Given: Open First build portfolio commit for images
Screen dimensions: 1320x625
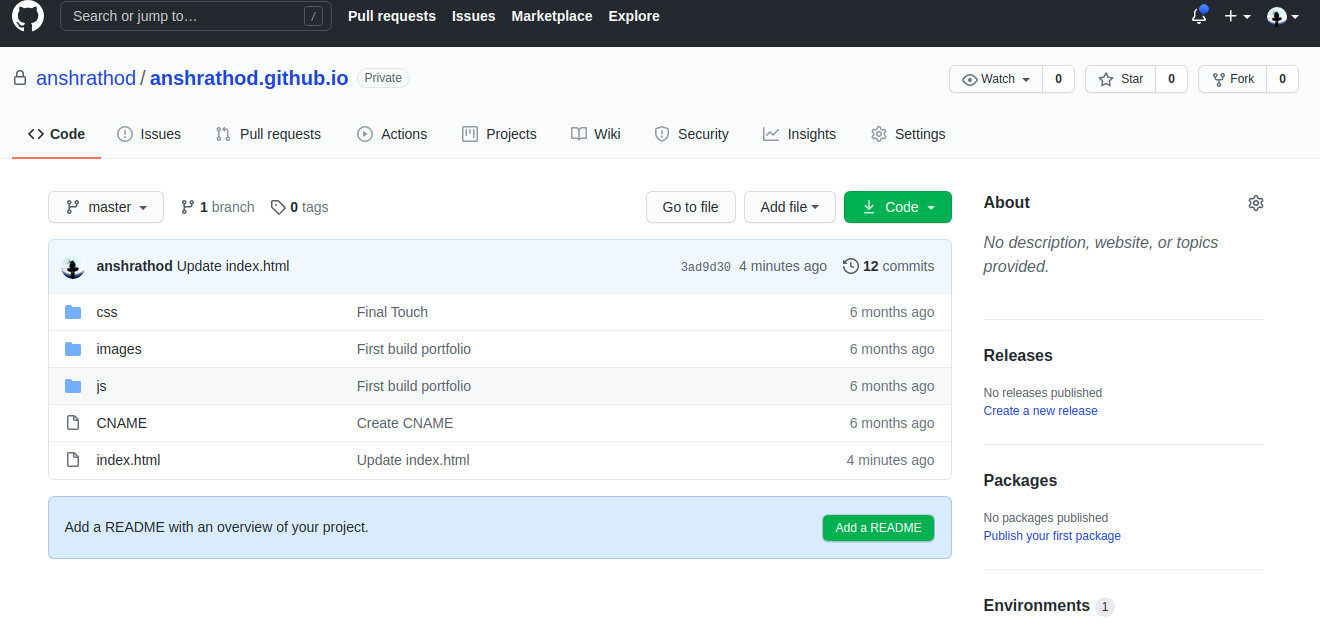Looking at the screenshot, I should (414, 349).
